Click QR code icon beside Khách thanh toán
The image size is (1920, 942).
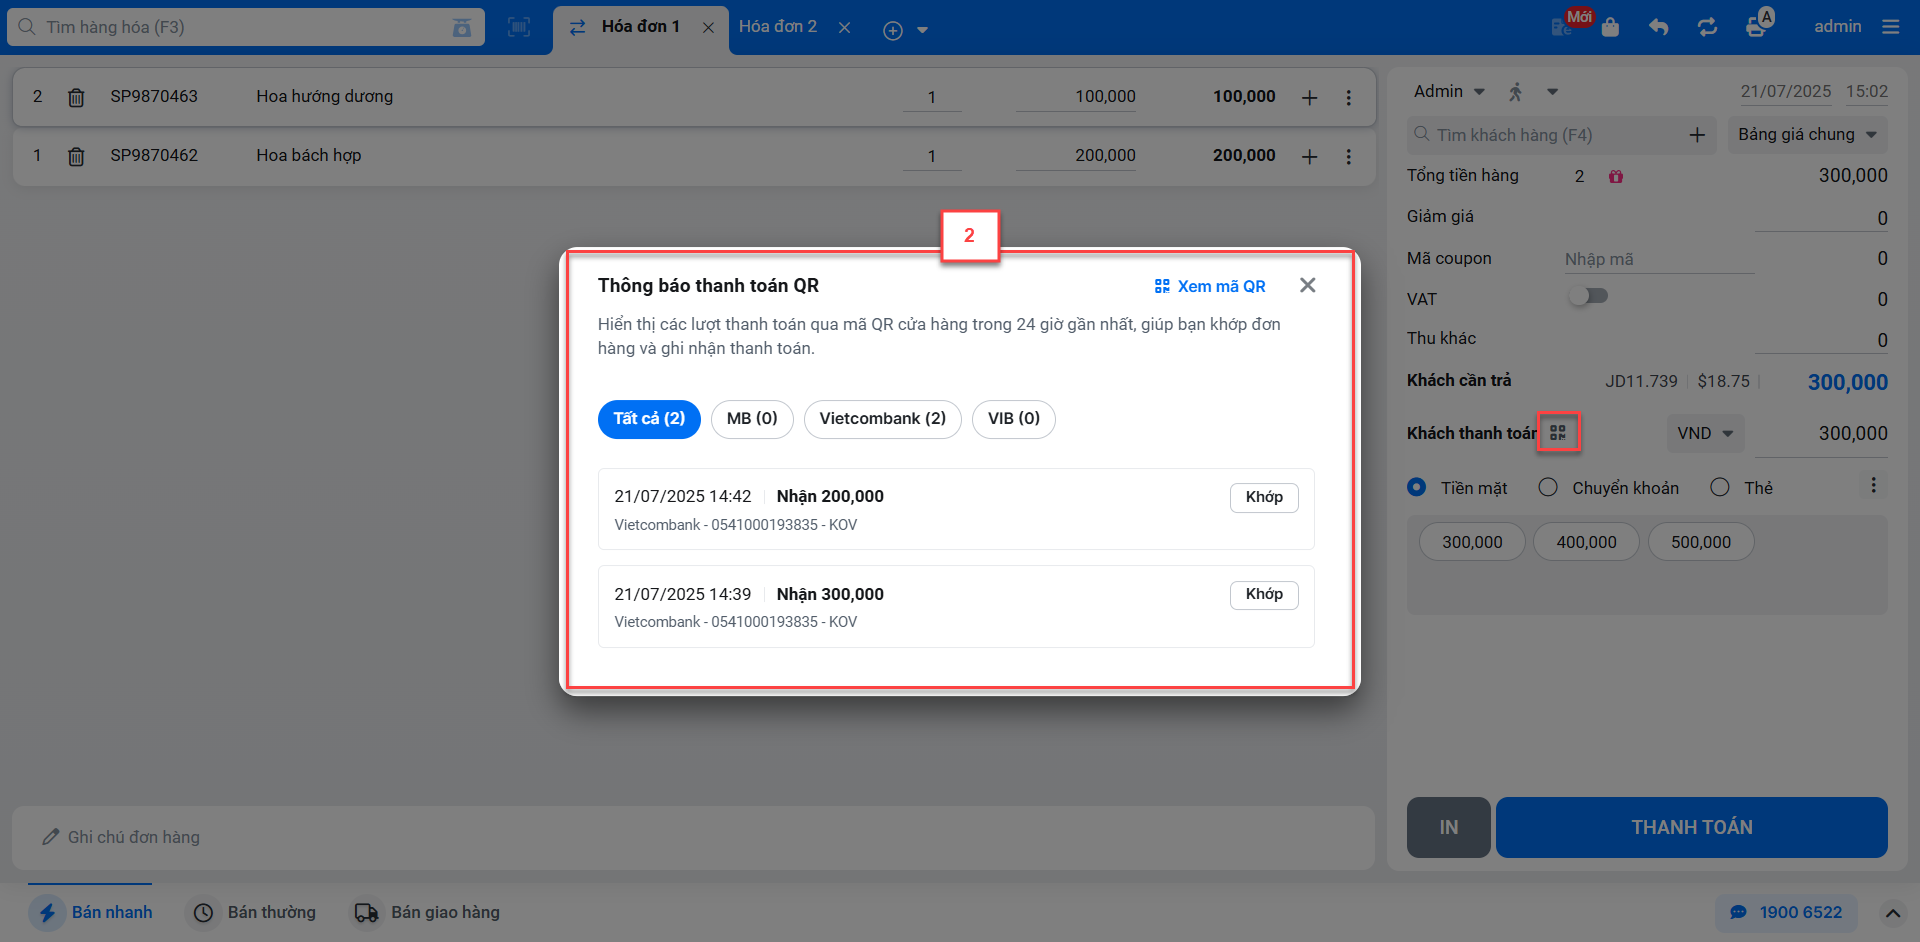pos(1558,432)
